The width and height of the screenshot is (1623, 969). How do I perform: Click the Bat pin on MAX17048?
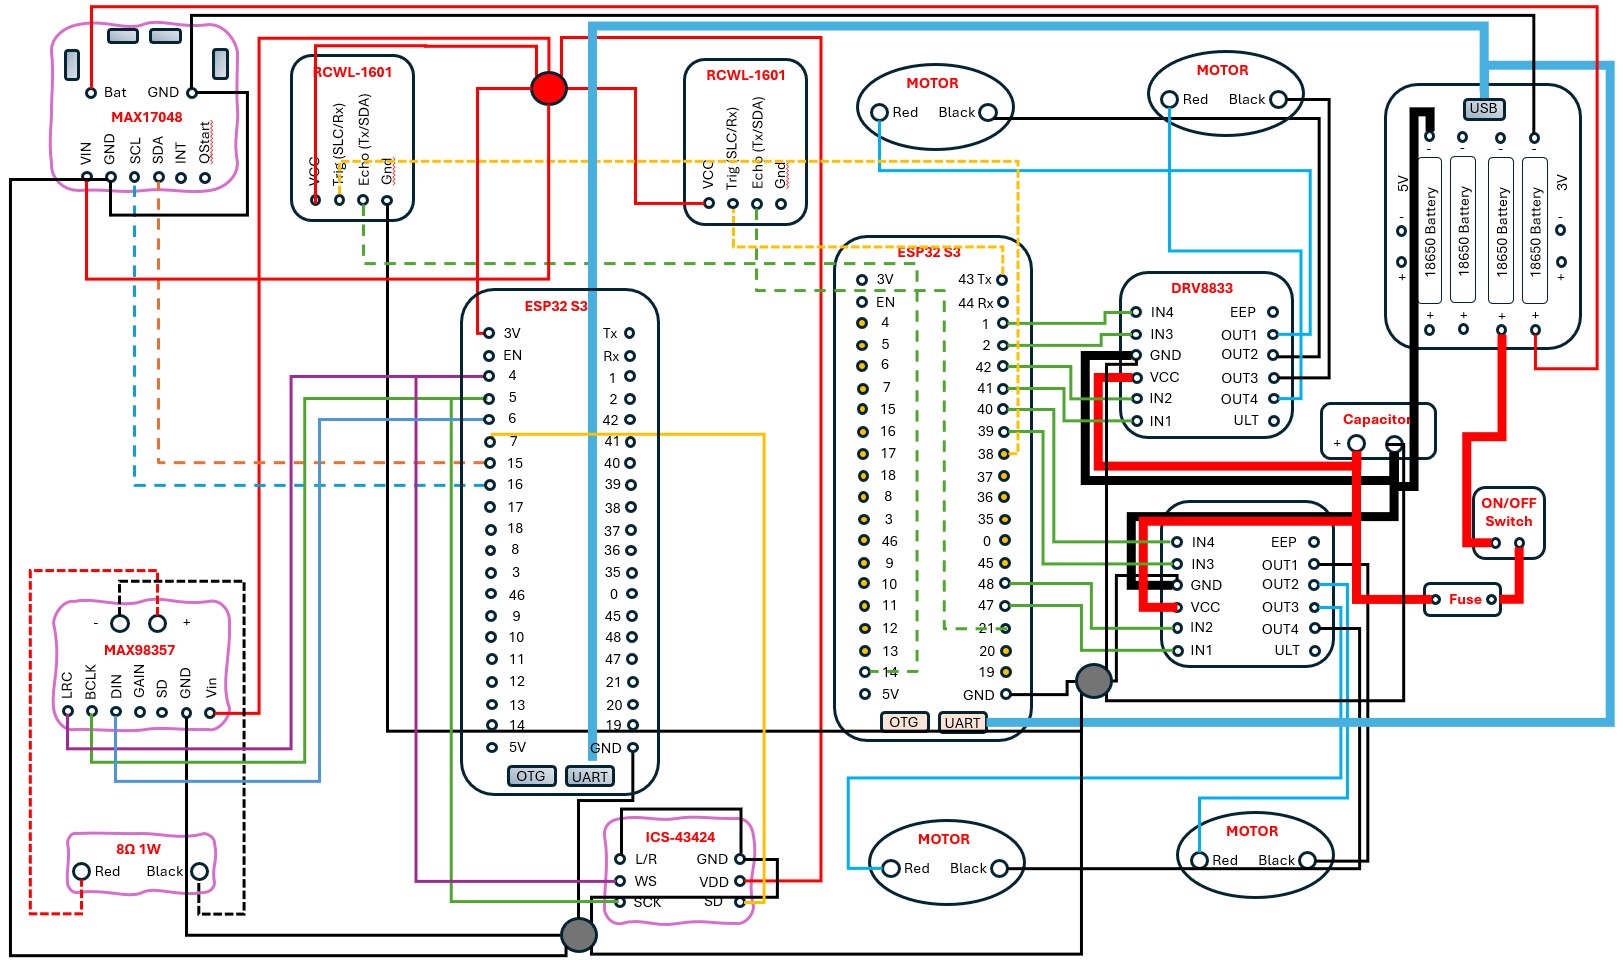pos(91,93)
